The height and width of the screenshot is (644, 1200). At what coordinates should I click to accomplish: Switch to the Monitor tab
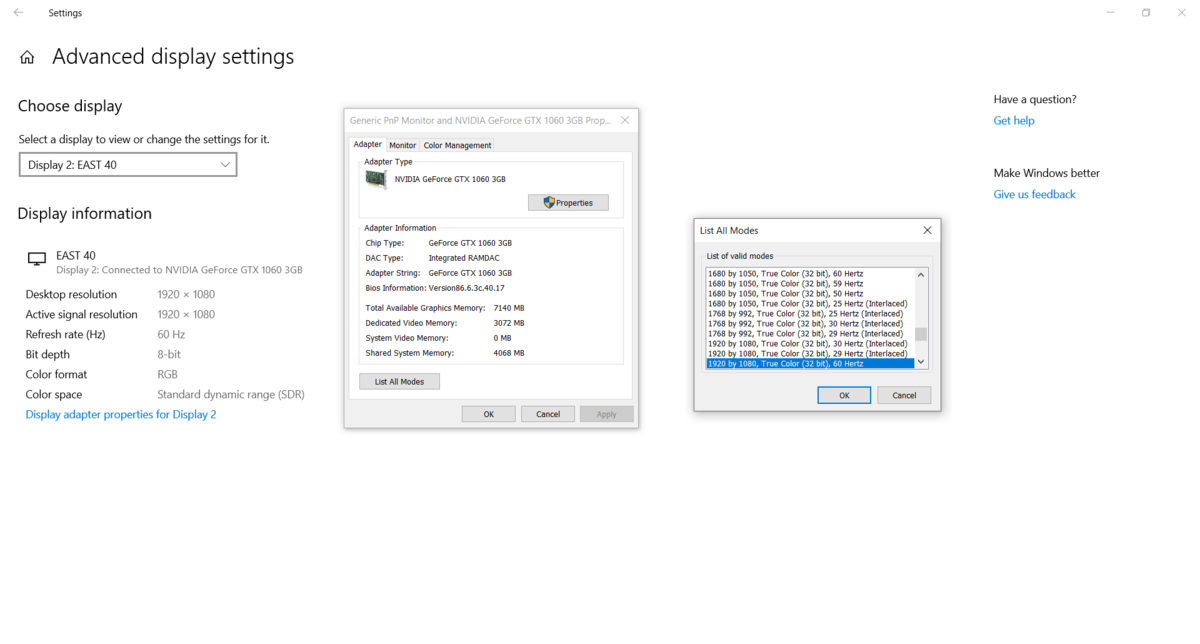[x=402, y=145]
